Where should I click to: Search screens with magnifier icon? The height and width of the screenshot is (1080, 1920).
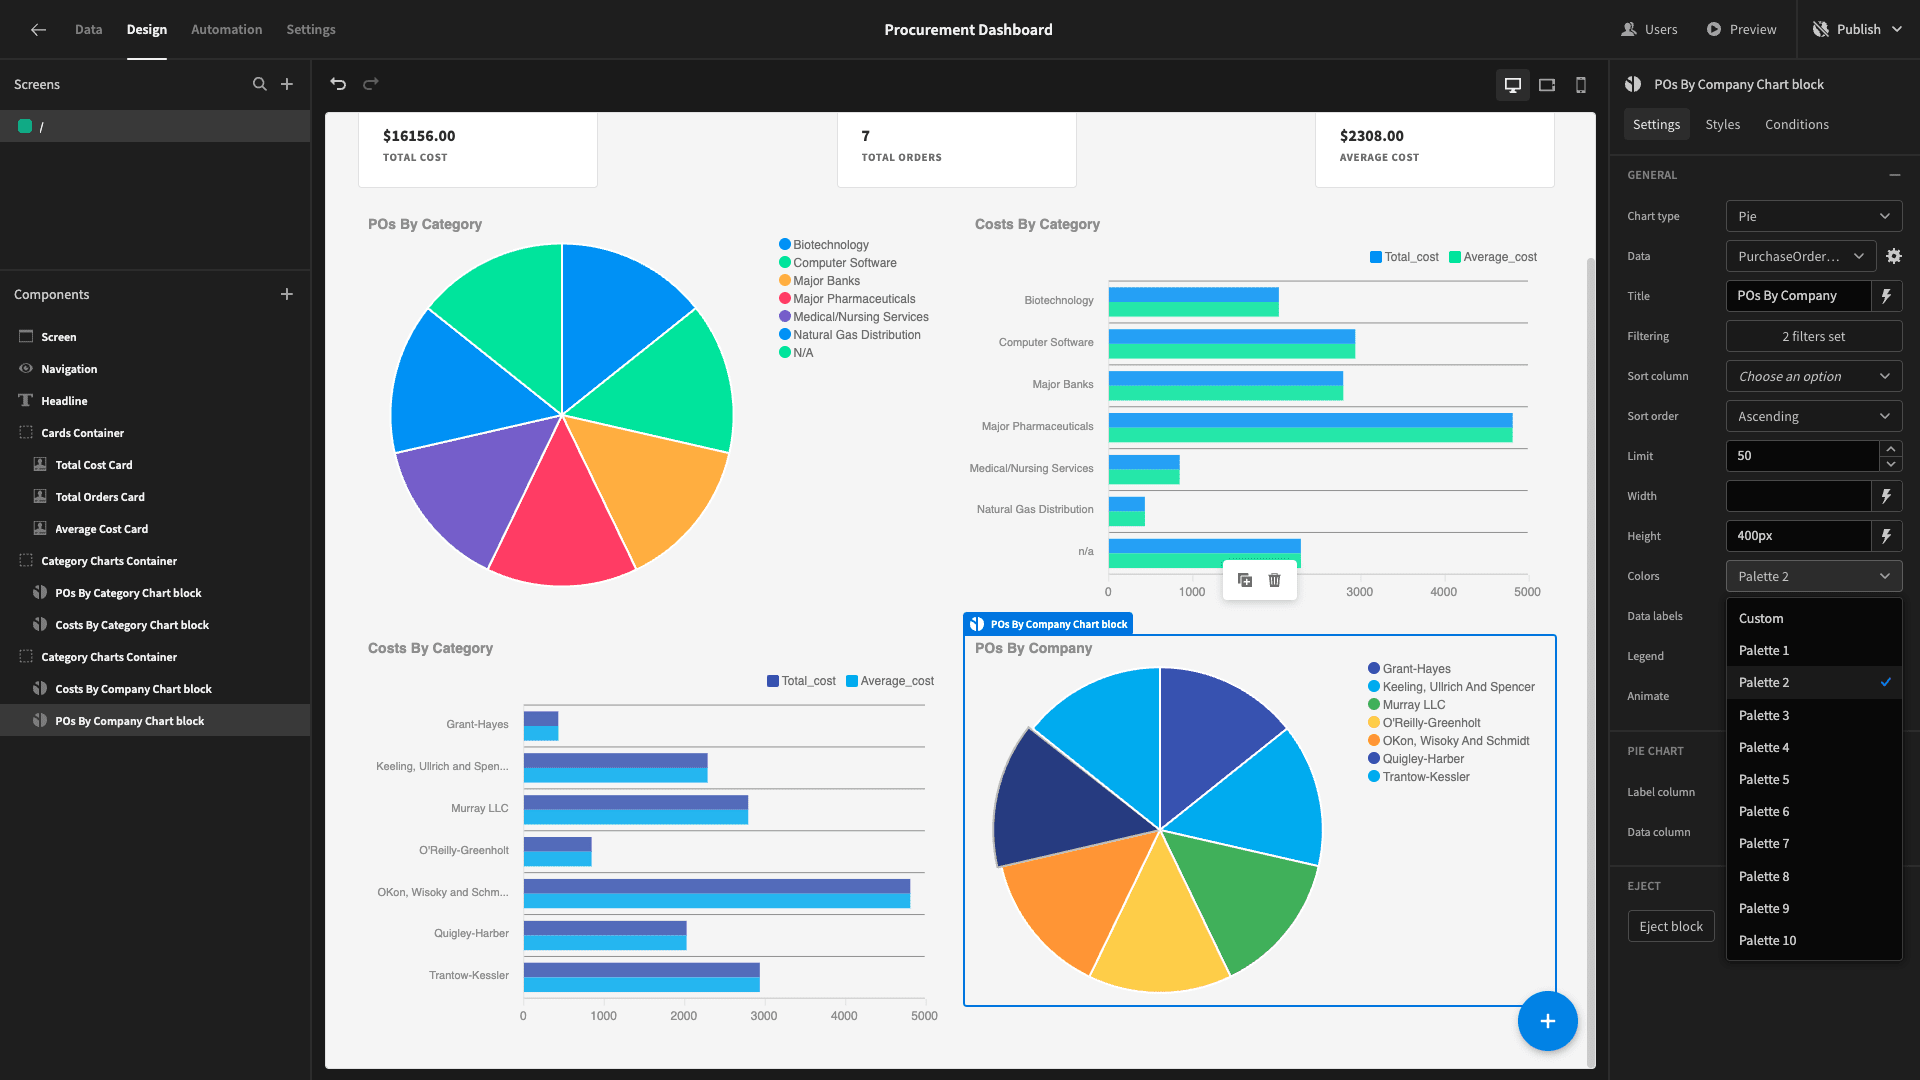click(x=260, y=84)
